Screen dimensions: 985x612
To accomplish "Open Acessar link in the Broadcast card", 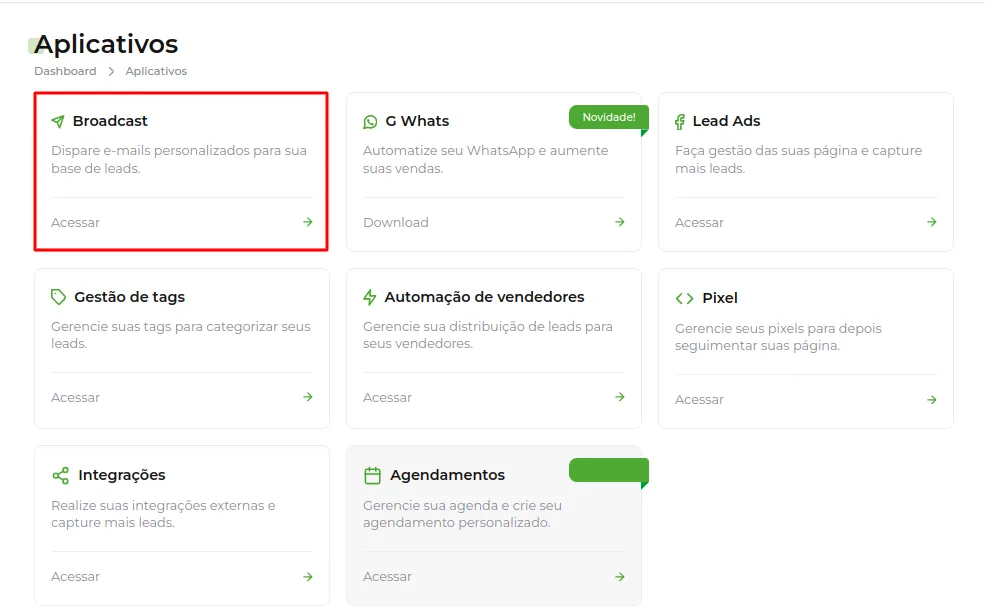I will (75, 222).
